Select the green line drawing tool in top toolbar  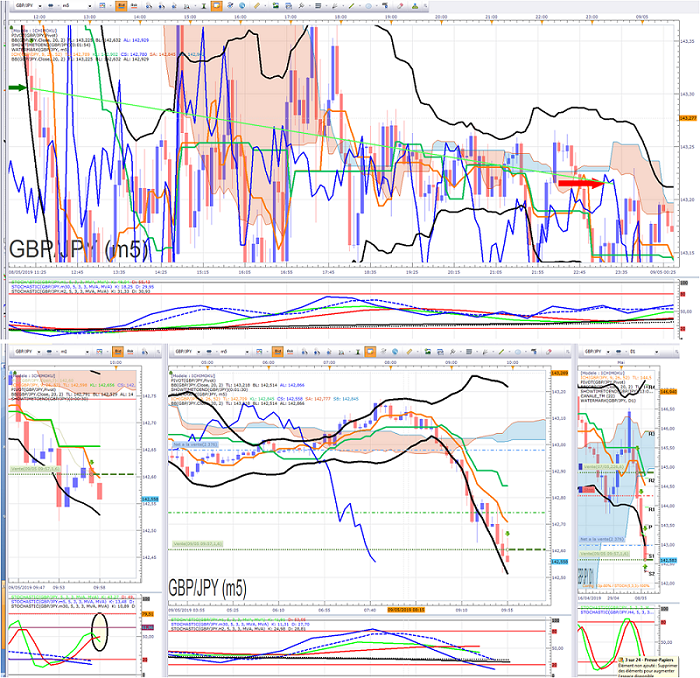351,6
